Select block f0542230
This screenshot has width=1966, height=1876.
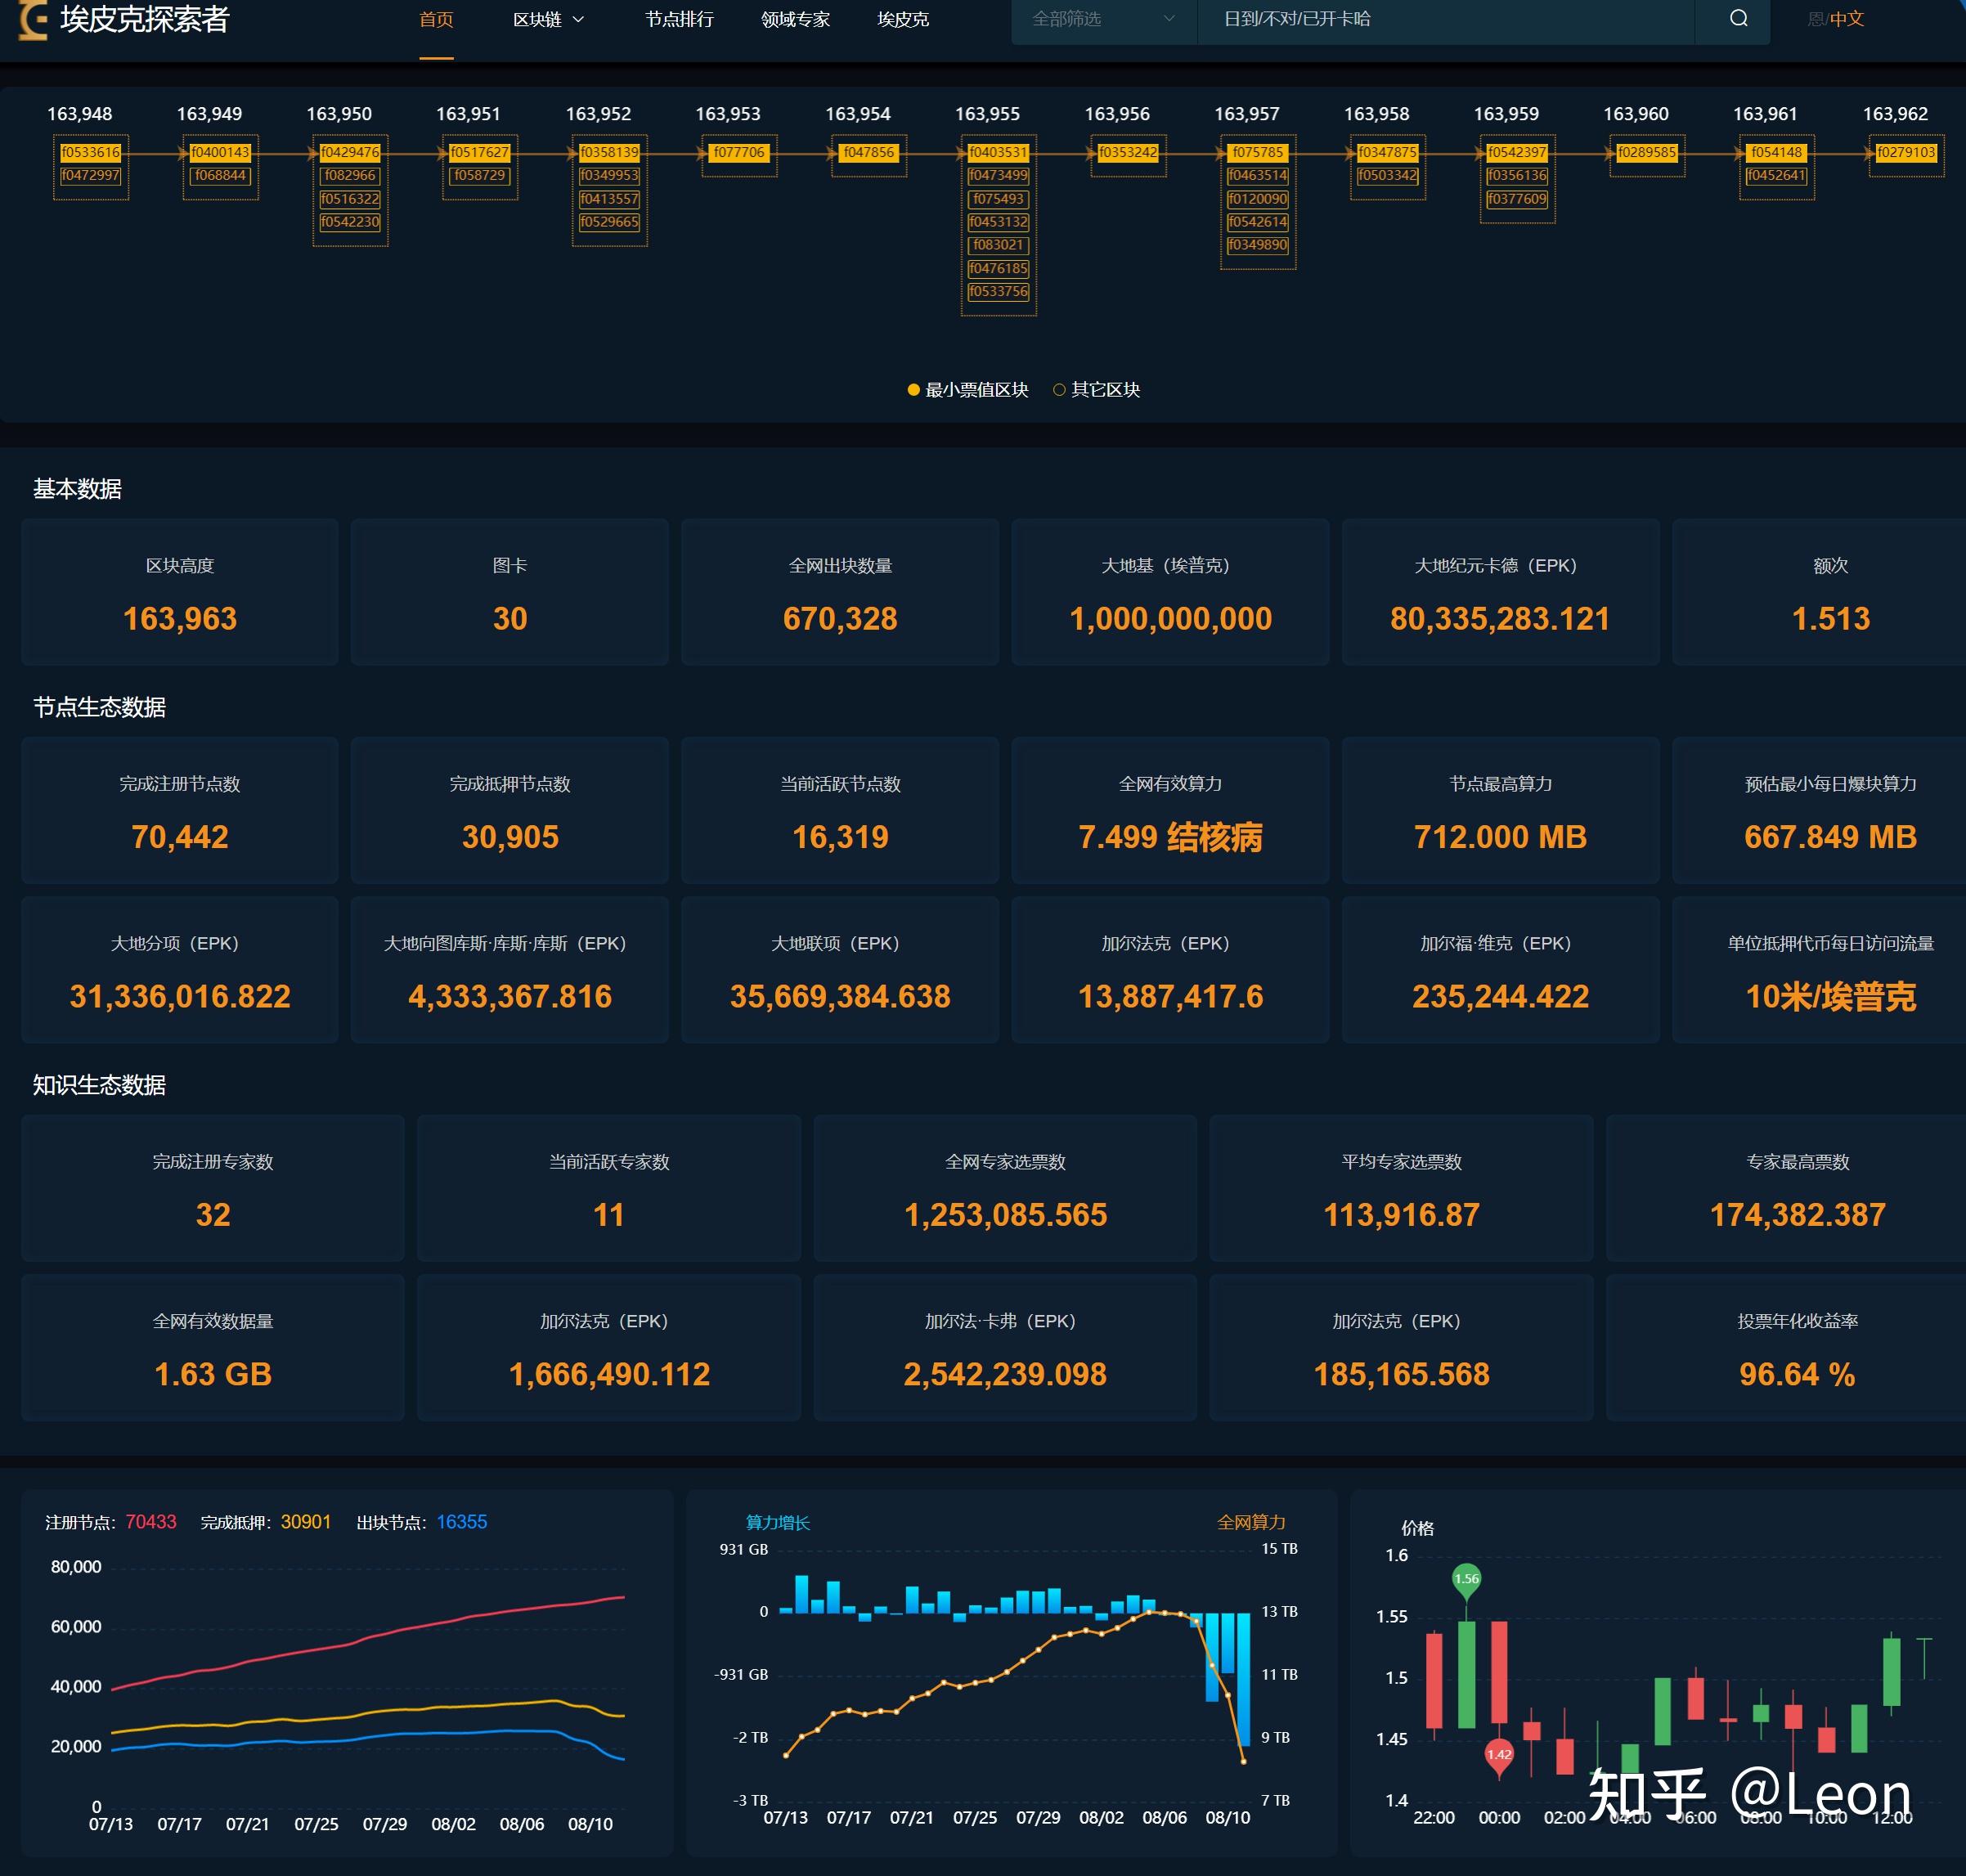[x=350, y=222]
